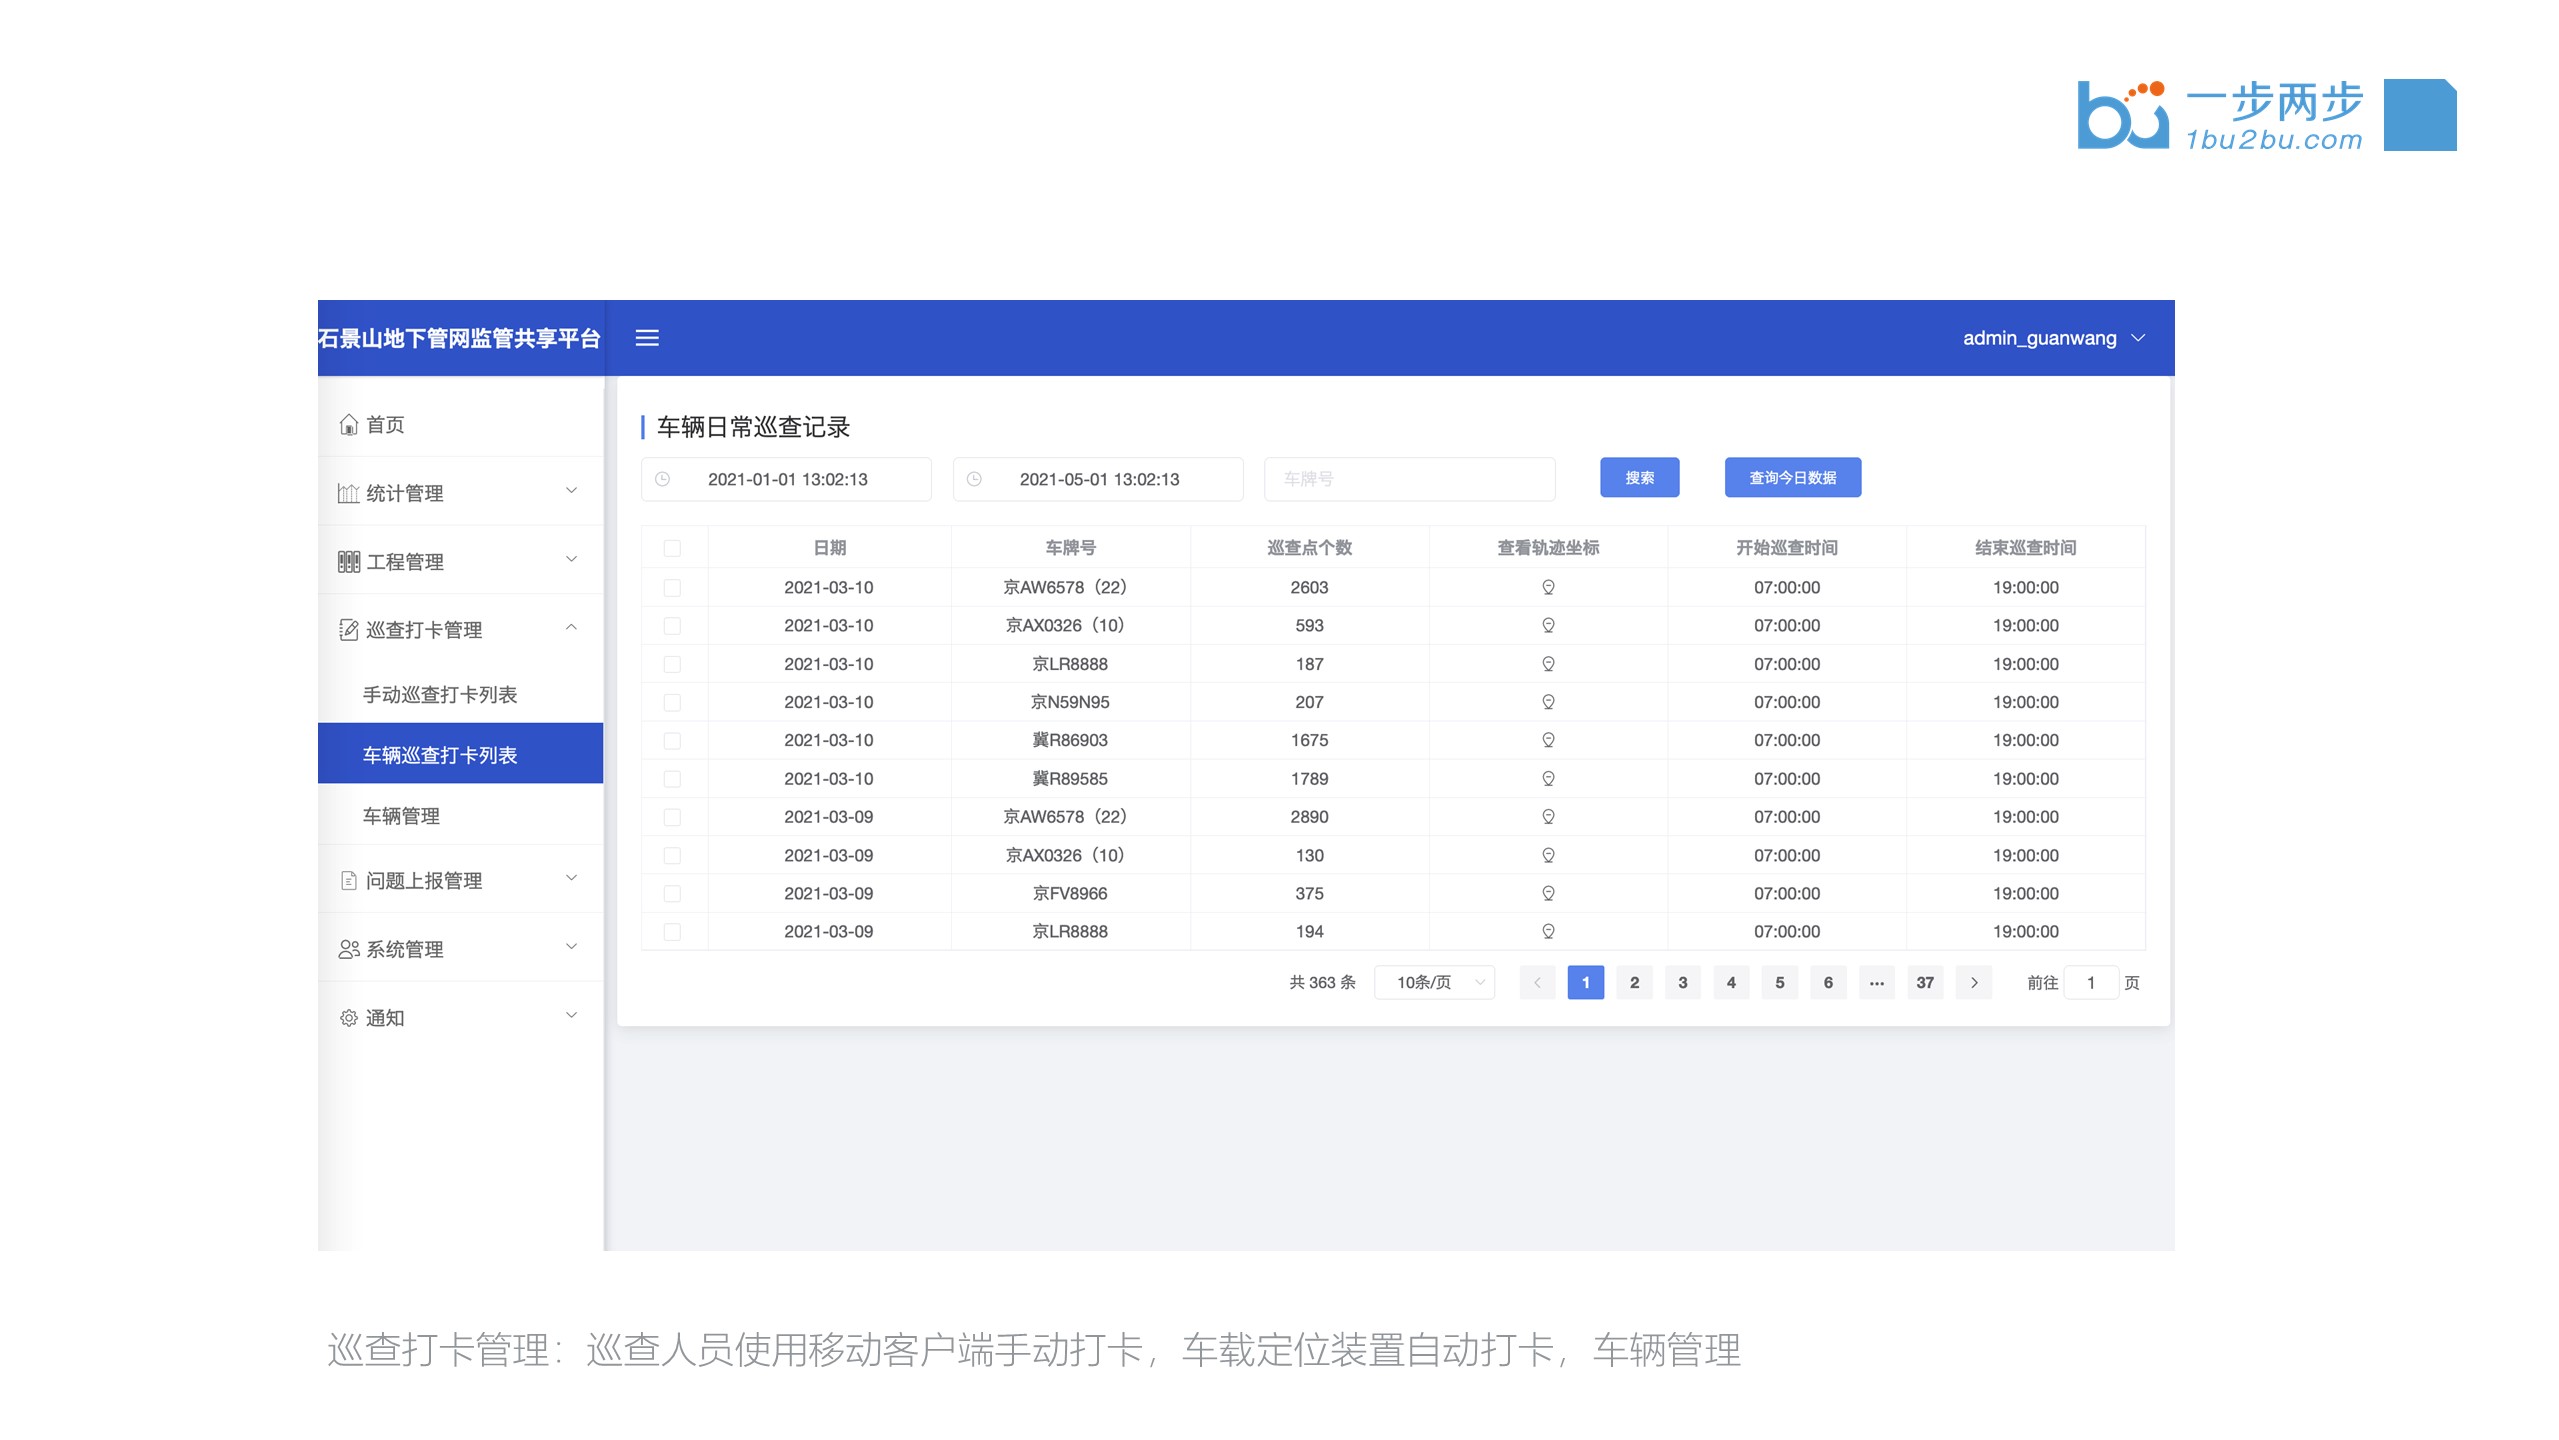Viewport: 2559px width, 1440px height.
Task: Go to page 3
Action: 1683,983
